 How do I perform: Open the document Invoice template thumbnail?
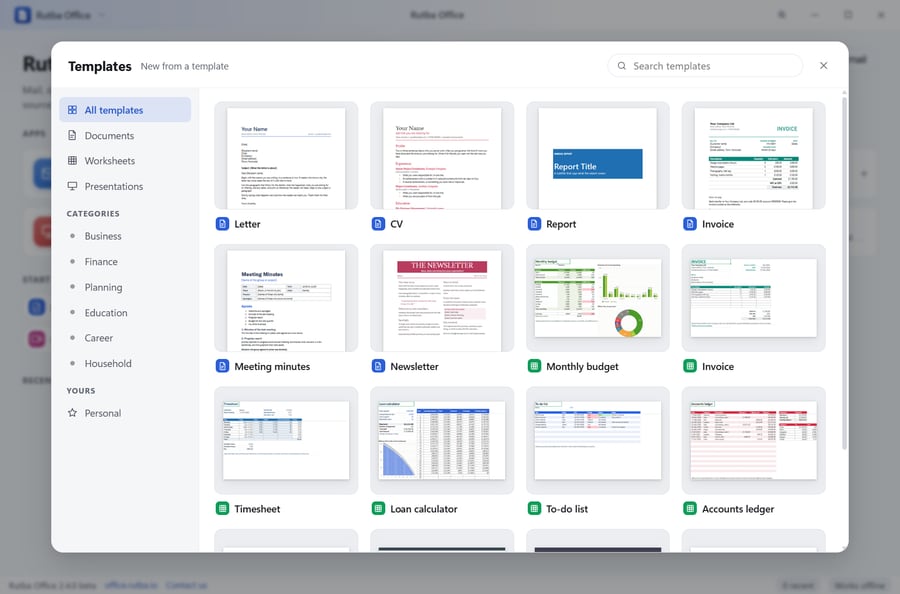[754, 156]
